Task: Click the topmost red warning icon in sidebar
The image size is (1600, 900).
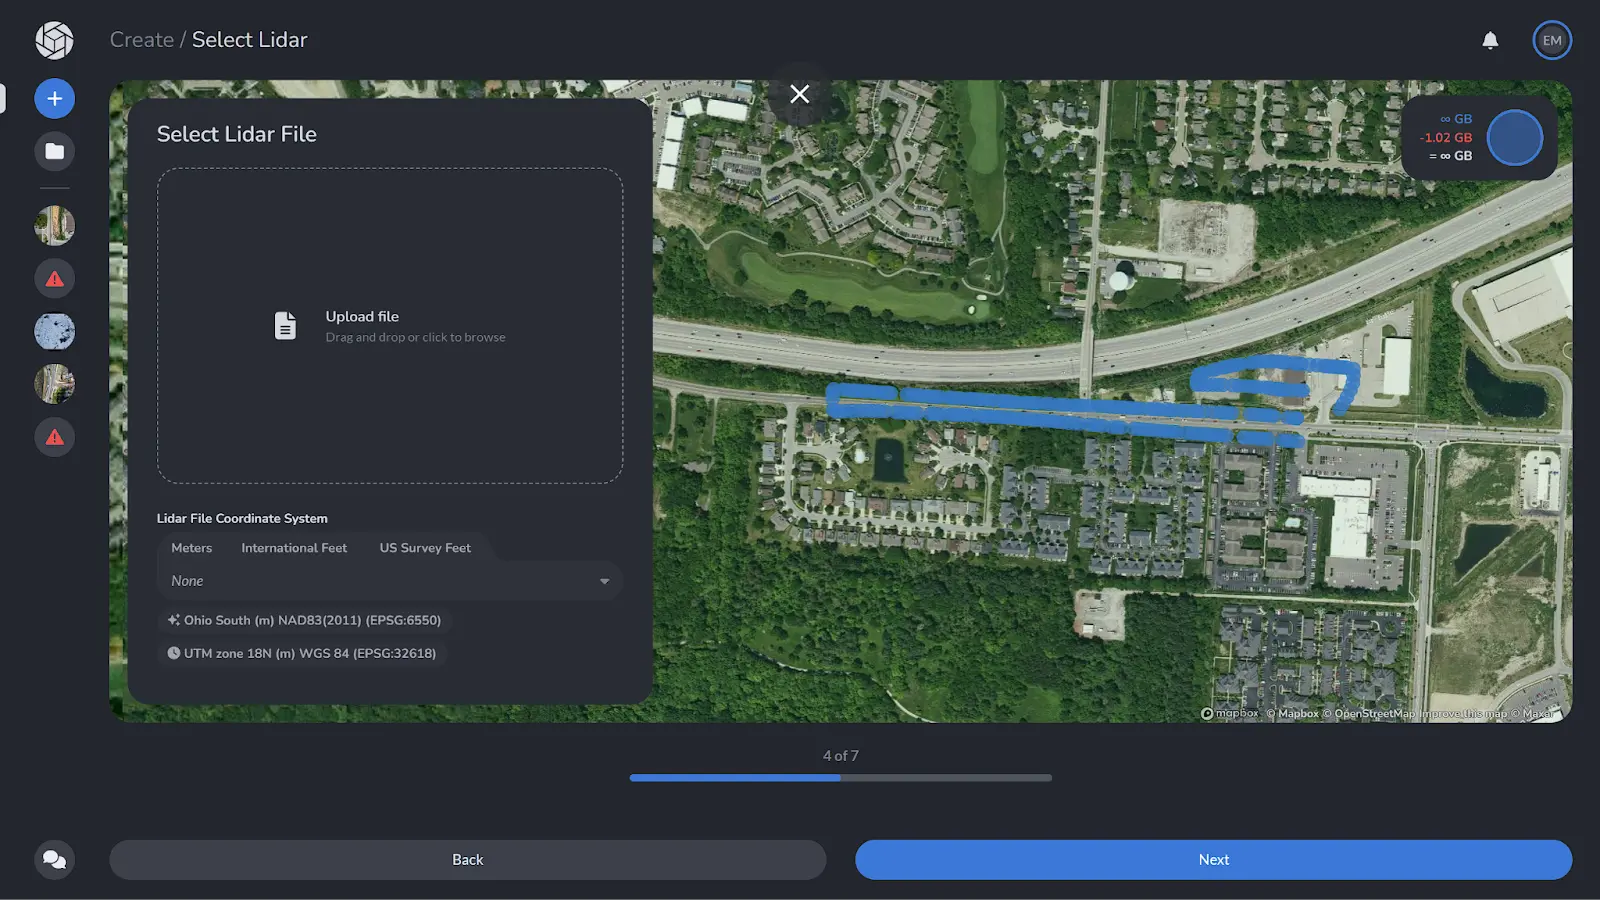Action: (x=54, y=278)
